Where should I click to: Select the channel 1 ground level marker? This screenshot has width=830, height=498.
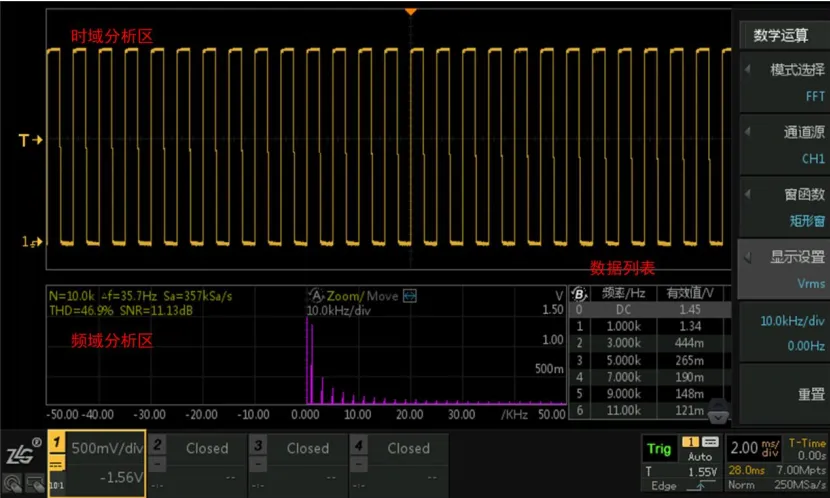point(32,242)
